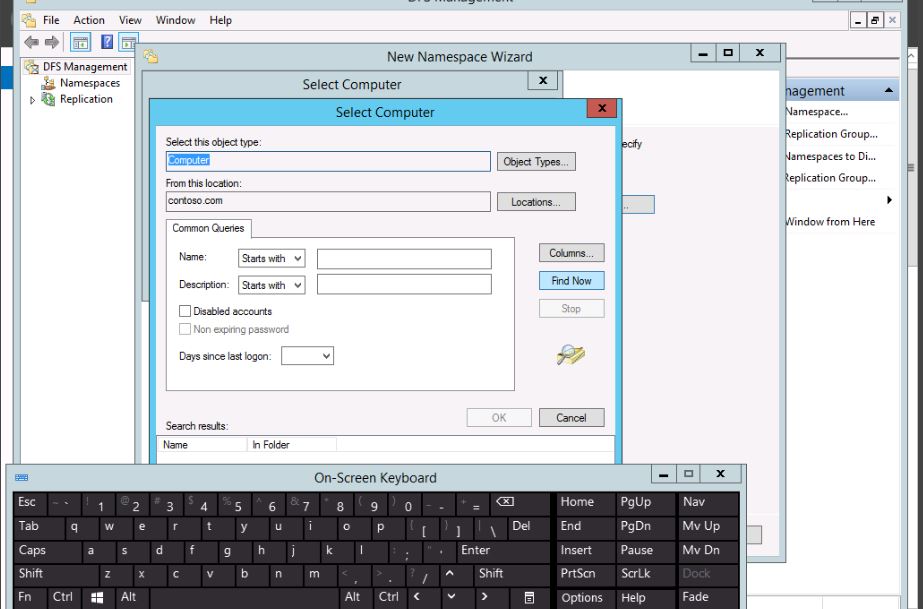Viewport: 923px width, 609px height.
Task: Click the Options key on On-Screen Keyboard
Action: pos(586,598)
